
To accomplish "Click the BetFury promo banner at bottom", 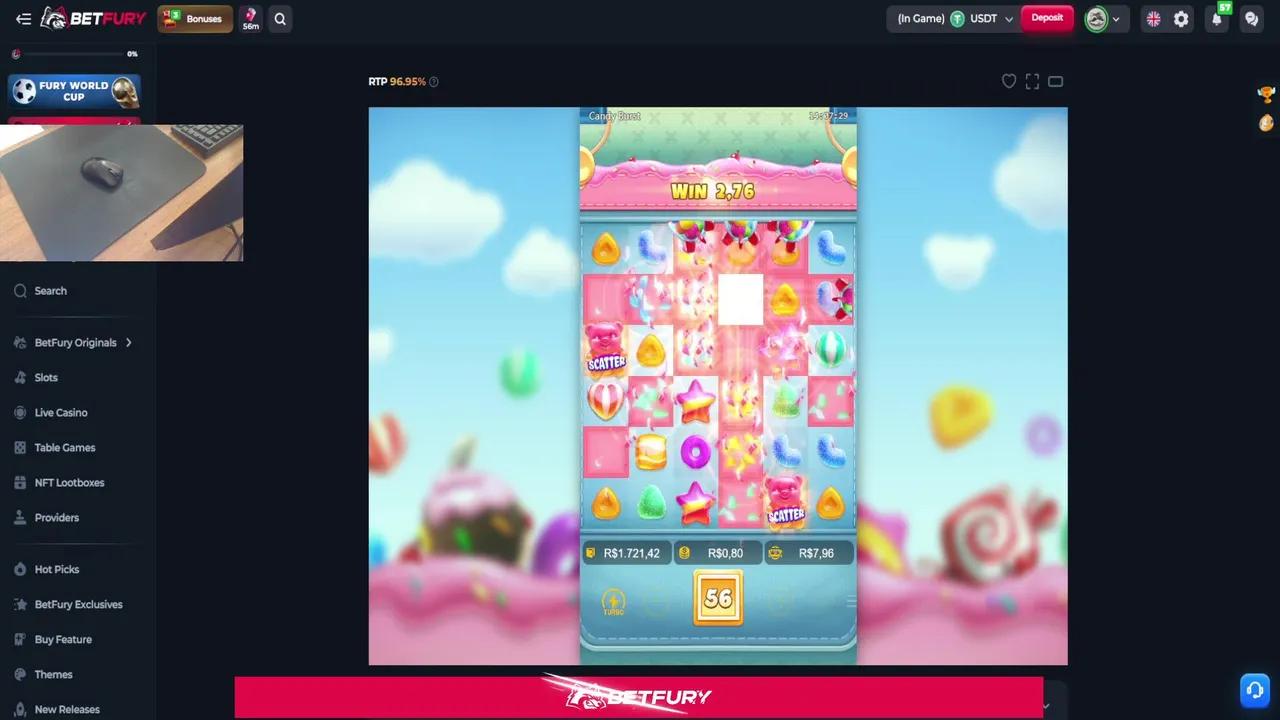I will (638, 697).
